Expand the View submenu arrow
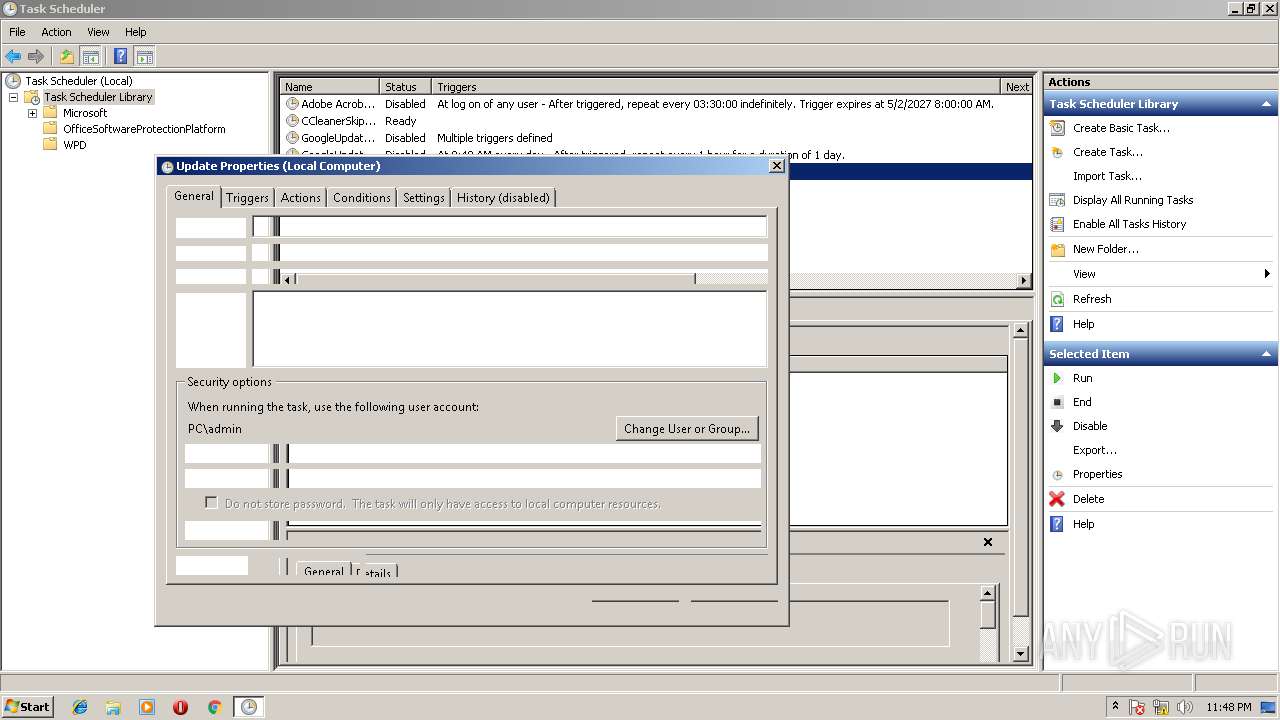Viewport: 1280px width, 720px height. 1267,274
